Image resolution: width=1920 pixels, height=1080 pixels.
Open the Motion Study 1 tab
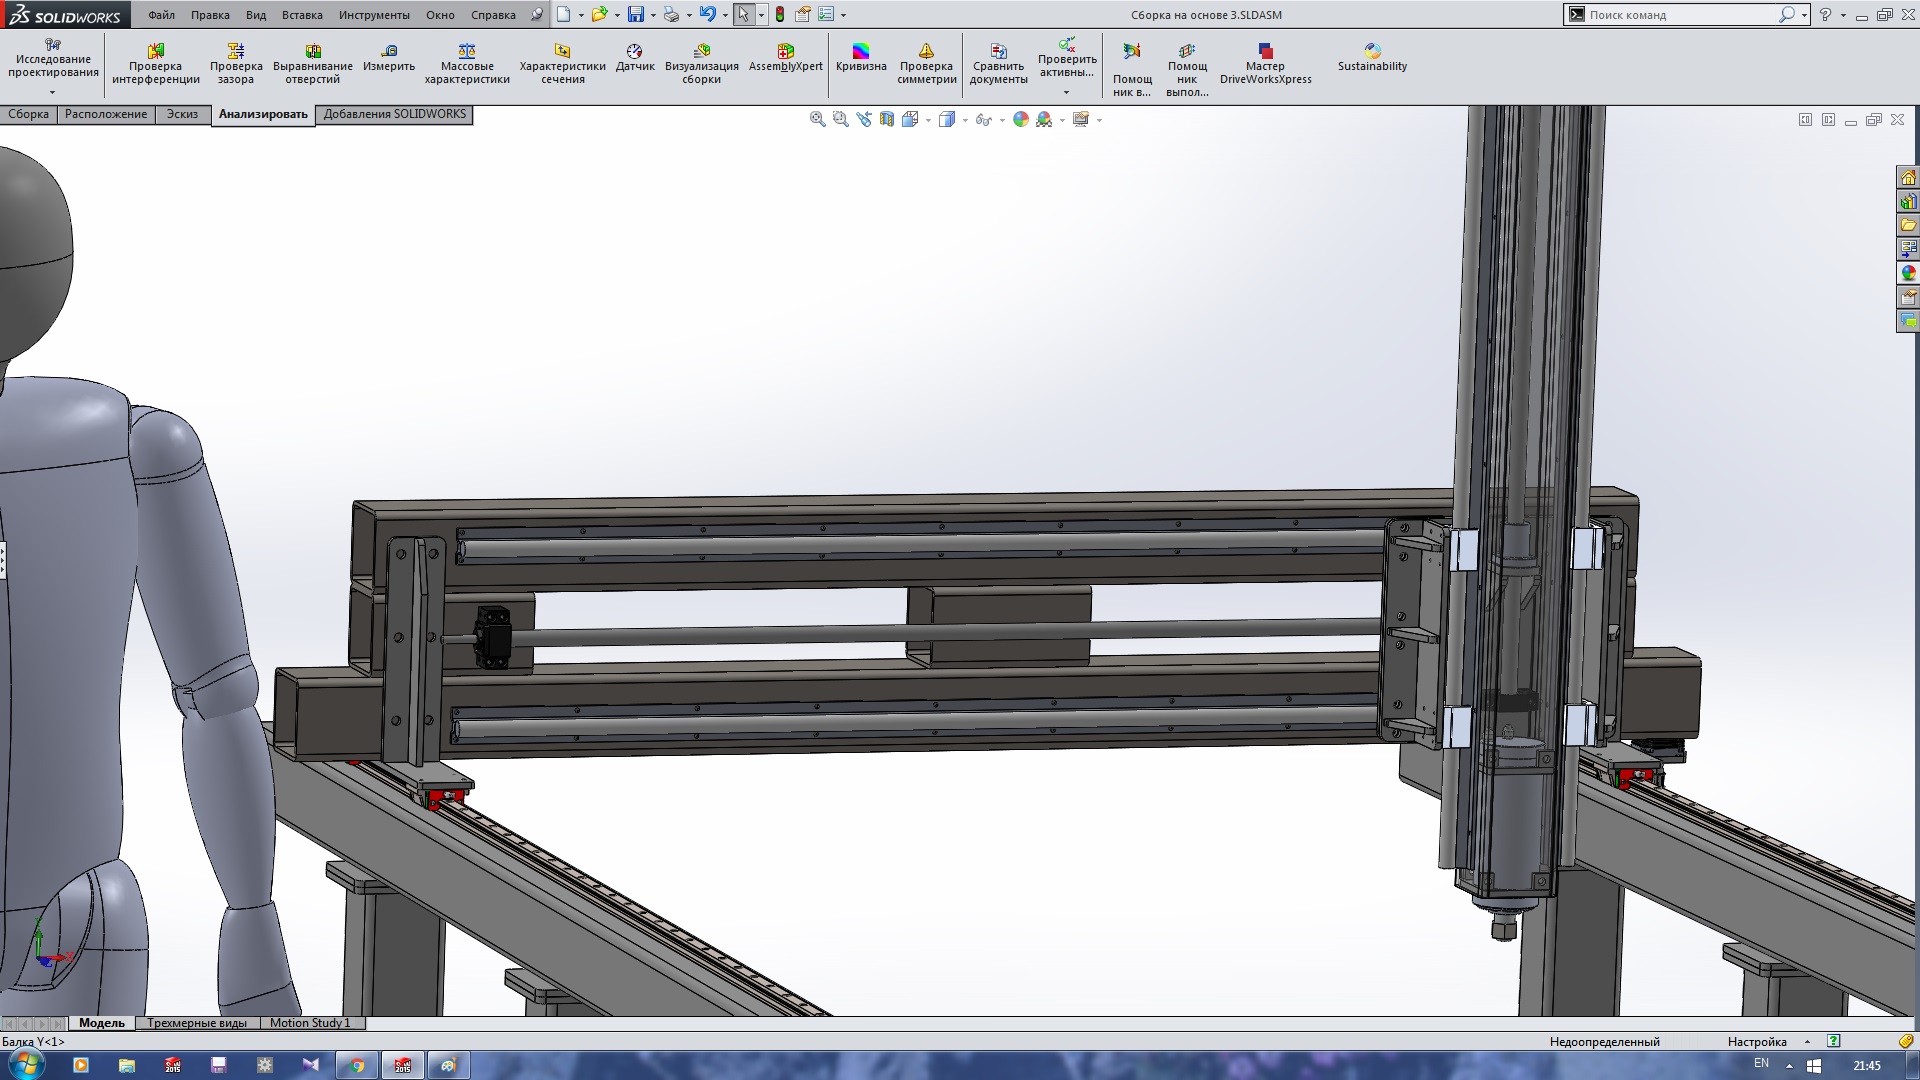pos(310,1023)
